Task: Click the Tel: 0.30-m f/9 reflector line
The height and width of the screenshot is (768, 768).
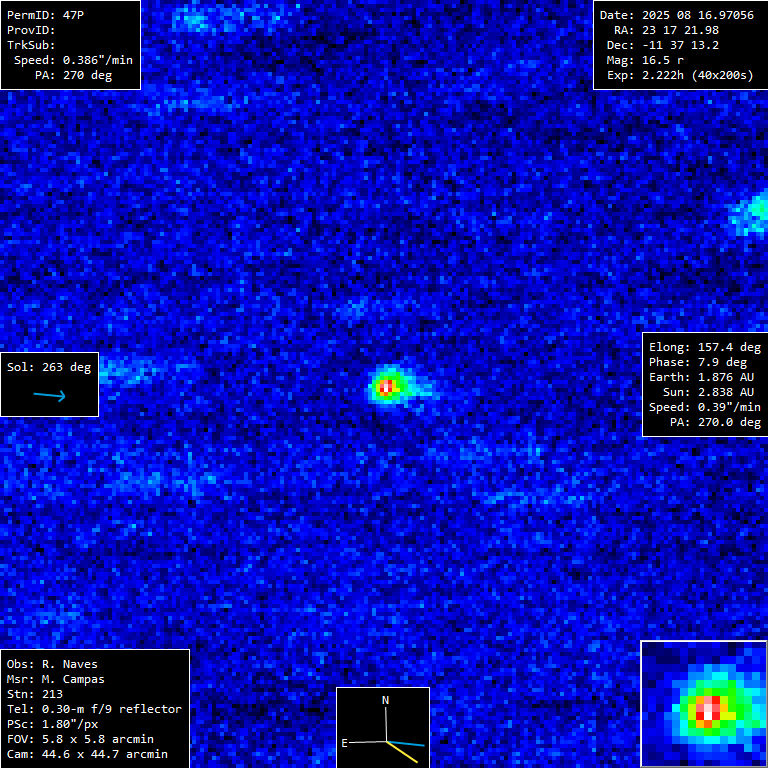Action: click(x=94, y=709)
